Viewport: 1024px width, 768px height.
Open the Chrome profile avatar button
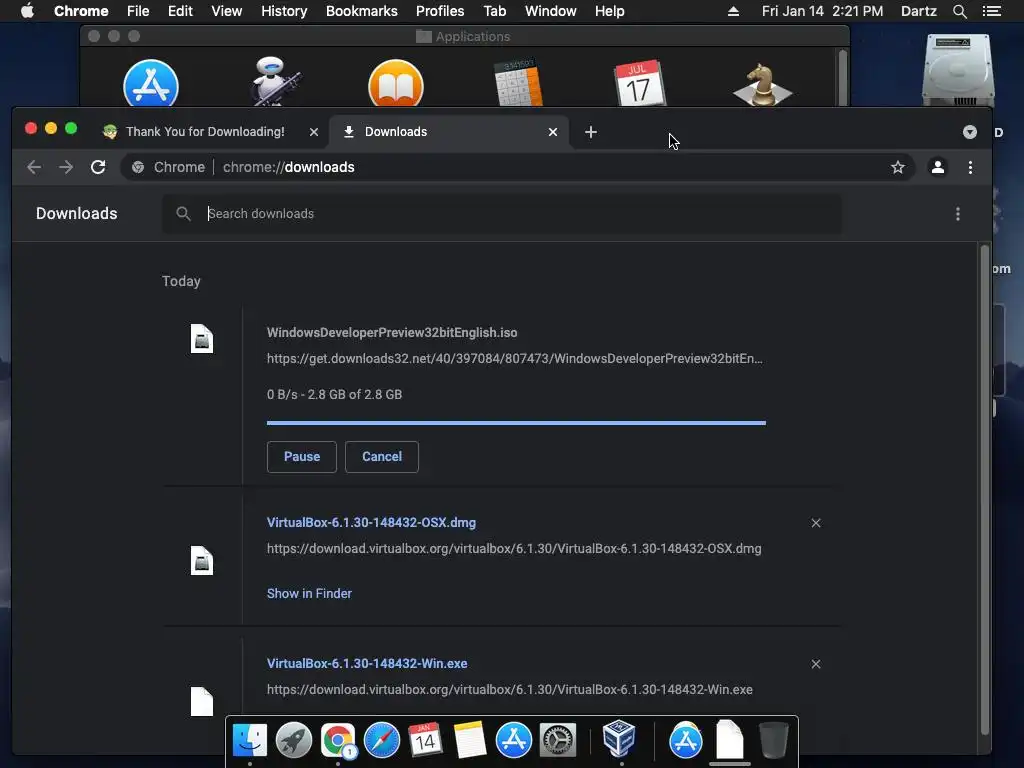[x=938, y=167]
